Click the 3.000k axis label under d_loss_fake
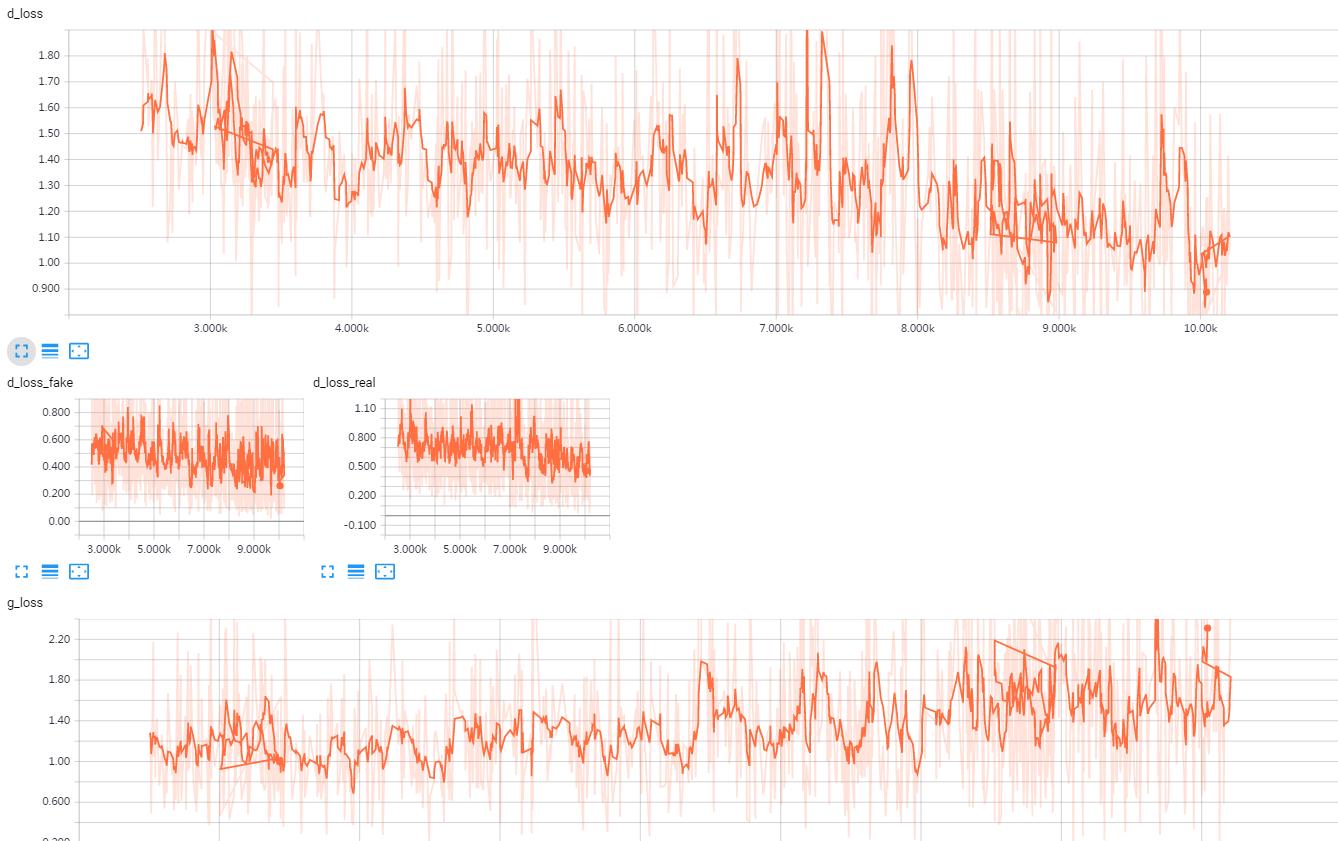The width and height of the screenshot is (1338, 841). [104, 548]
